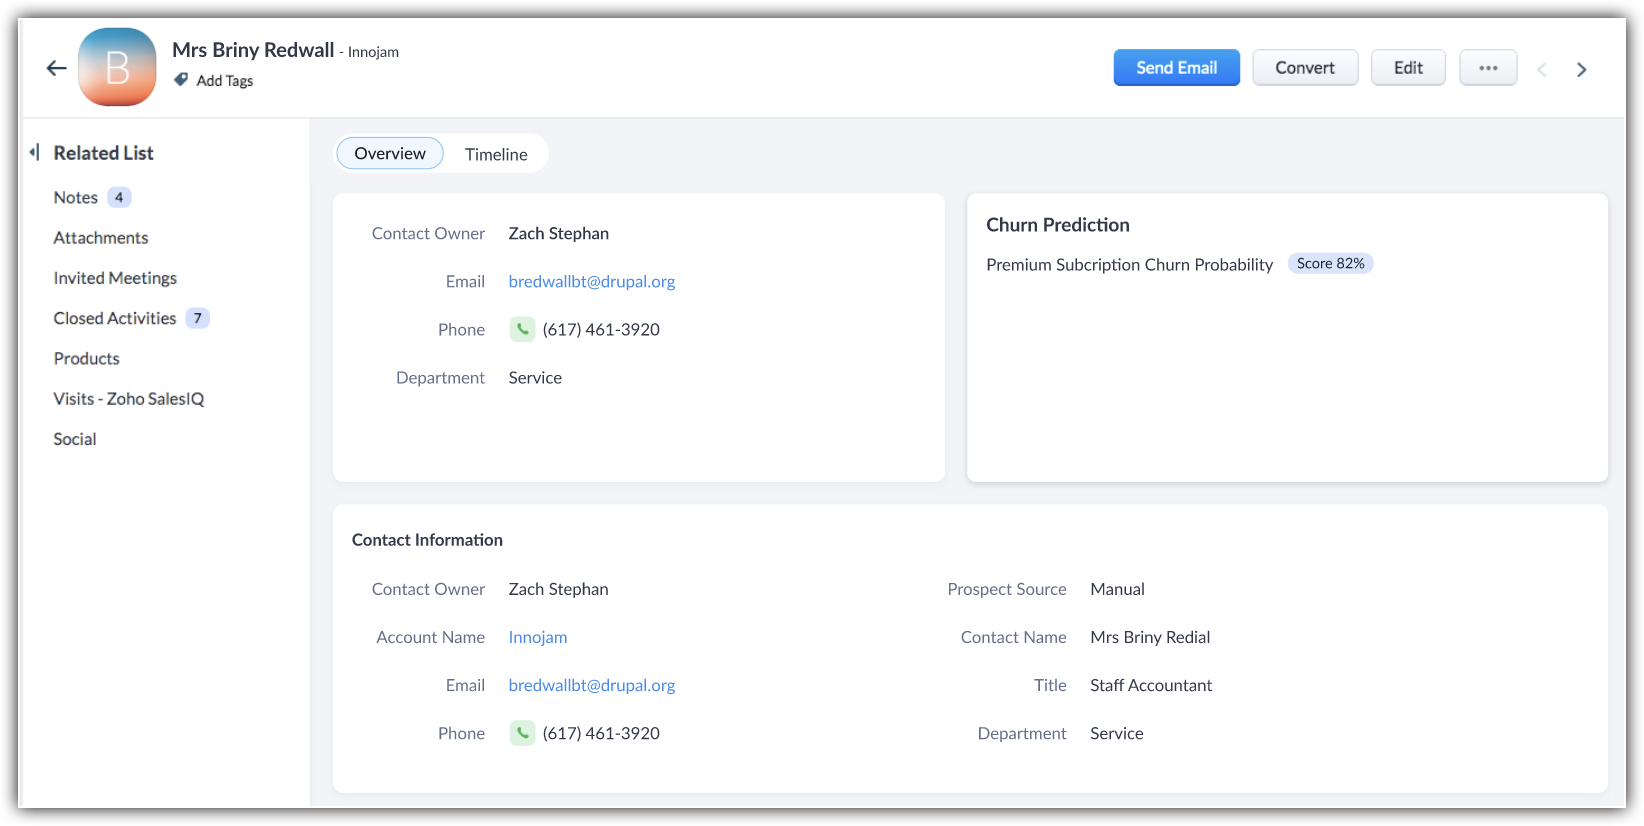
Task: Click the email link in overview card
Action: point(591,282)
